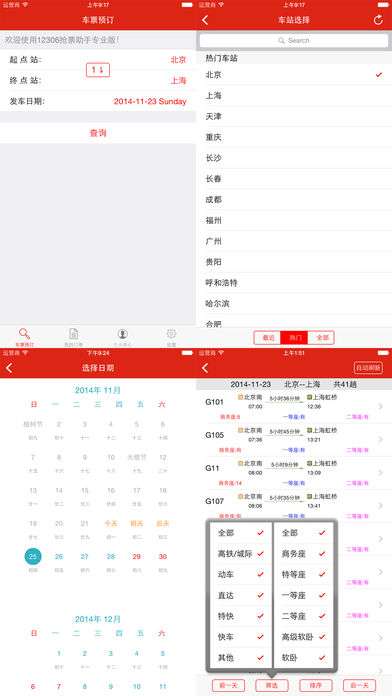The image size is (392, 696).
Task: Click the 自动刷新 auto refresh button
Action: (x=368, y=368)
